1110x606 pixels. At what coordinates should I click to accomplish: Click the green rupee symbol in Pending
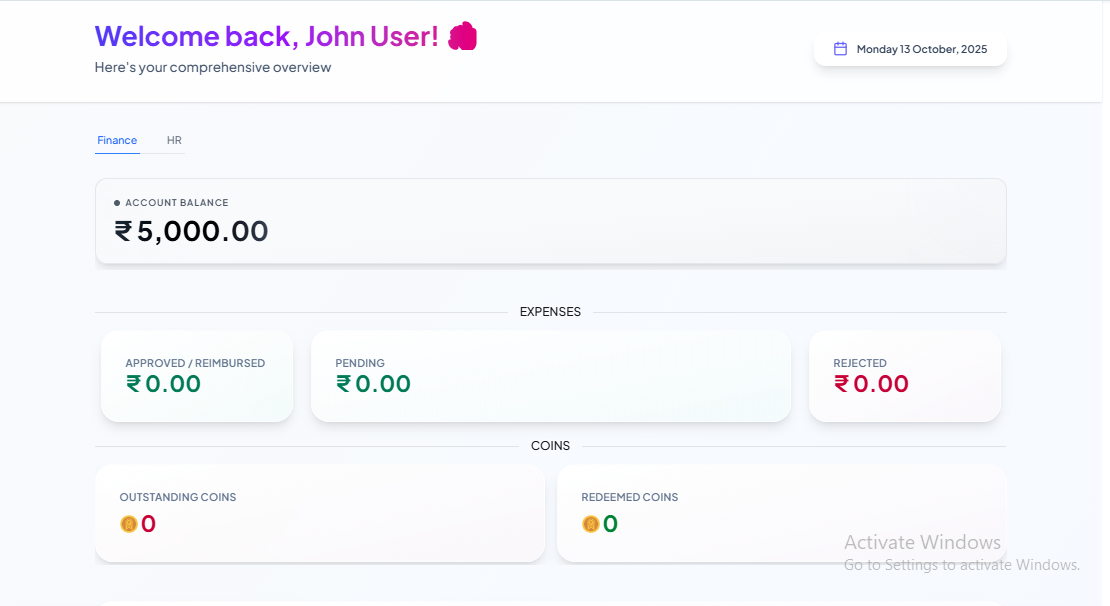(x=344, y=384)
